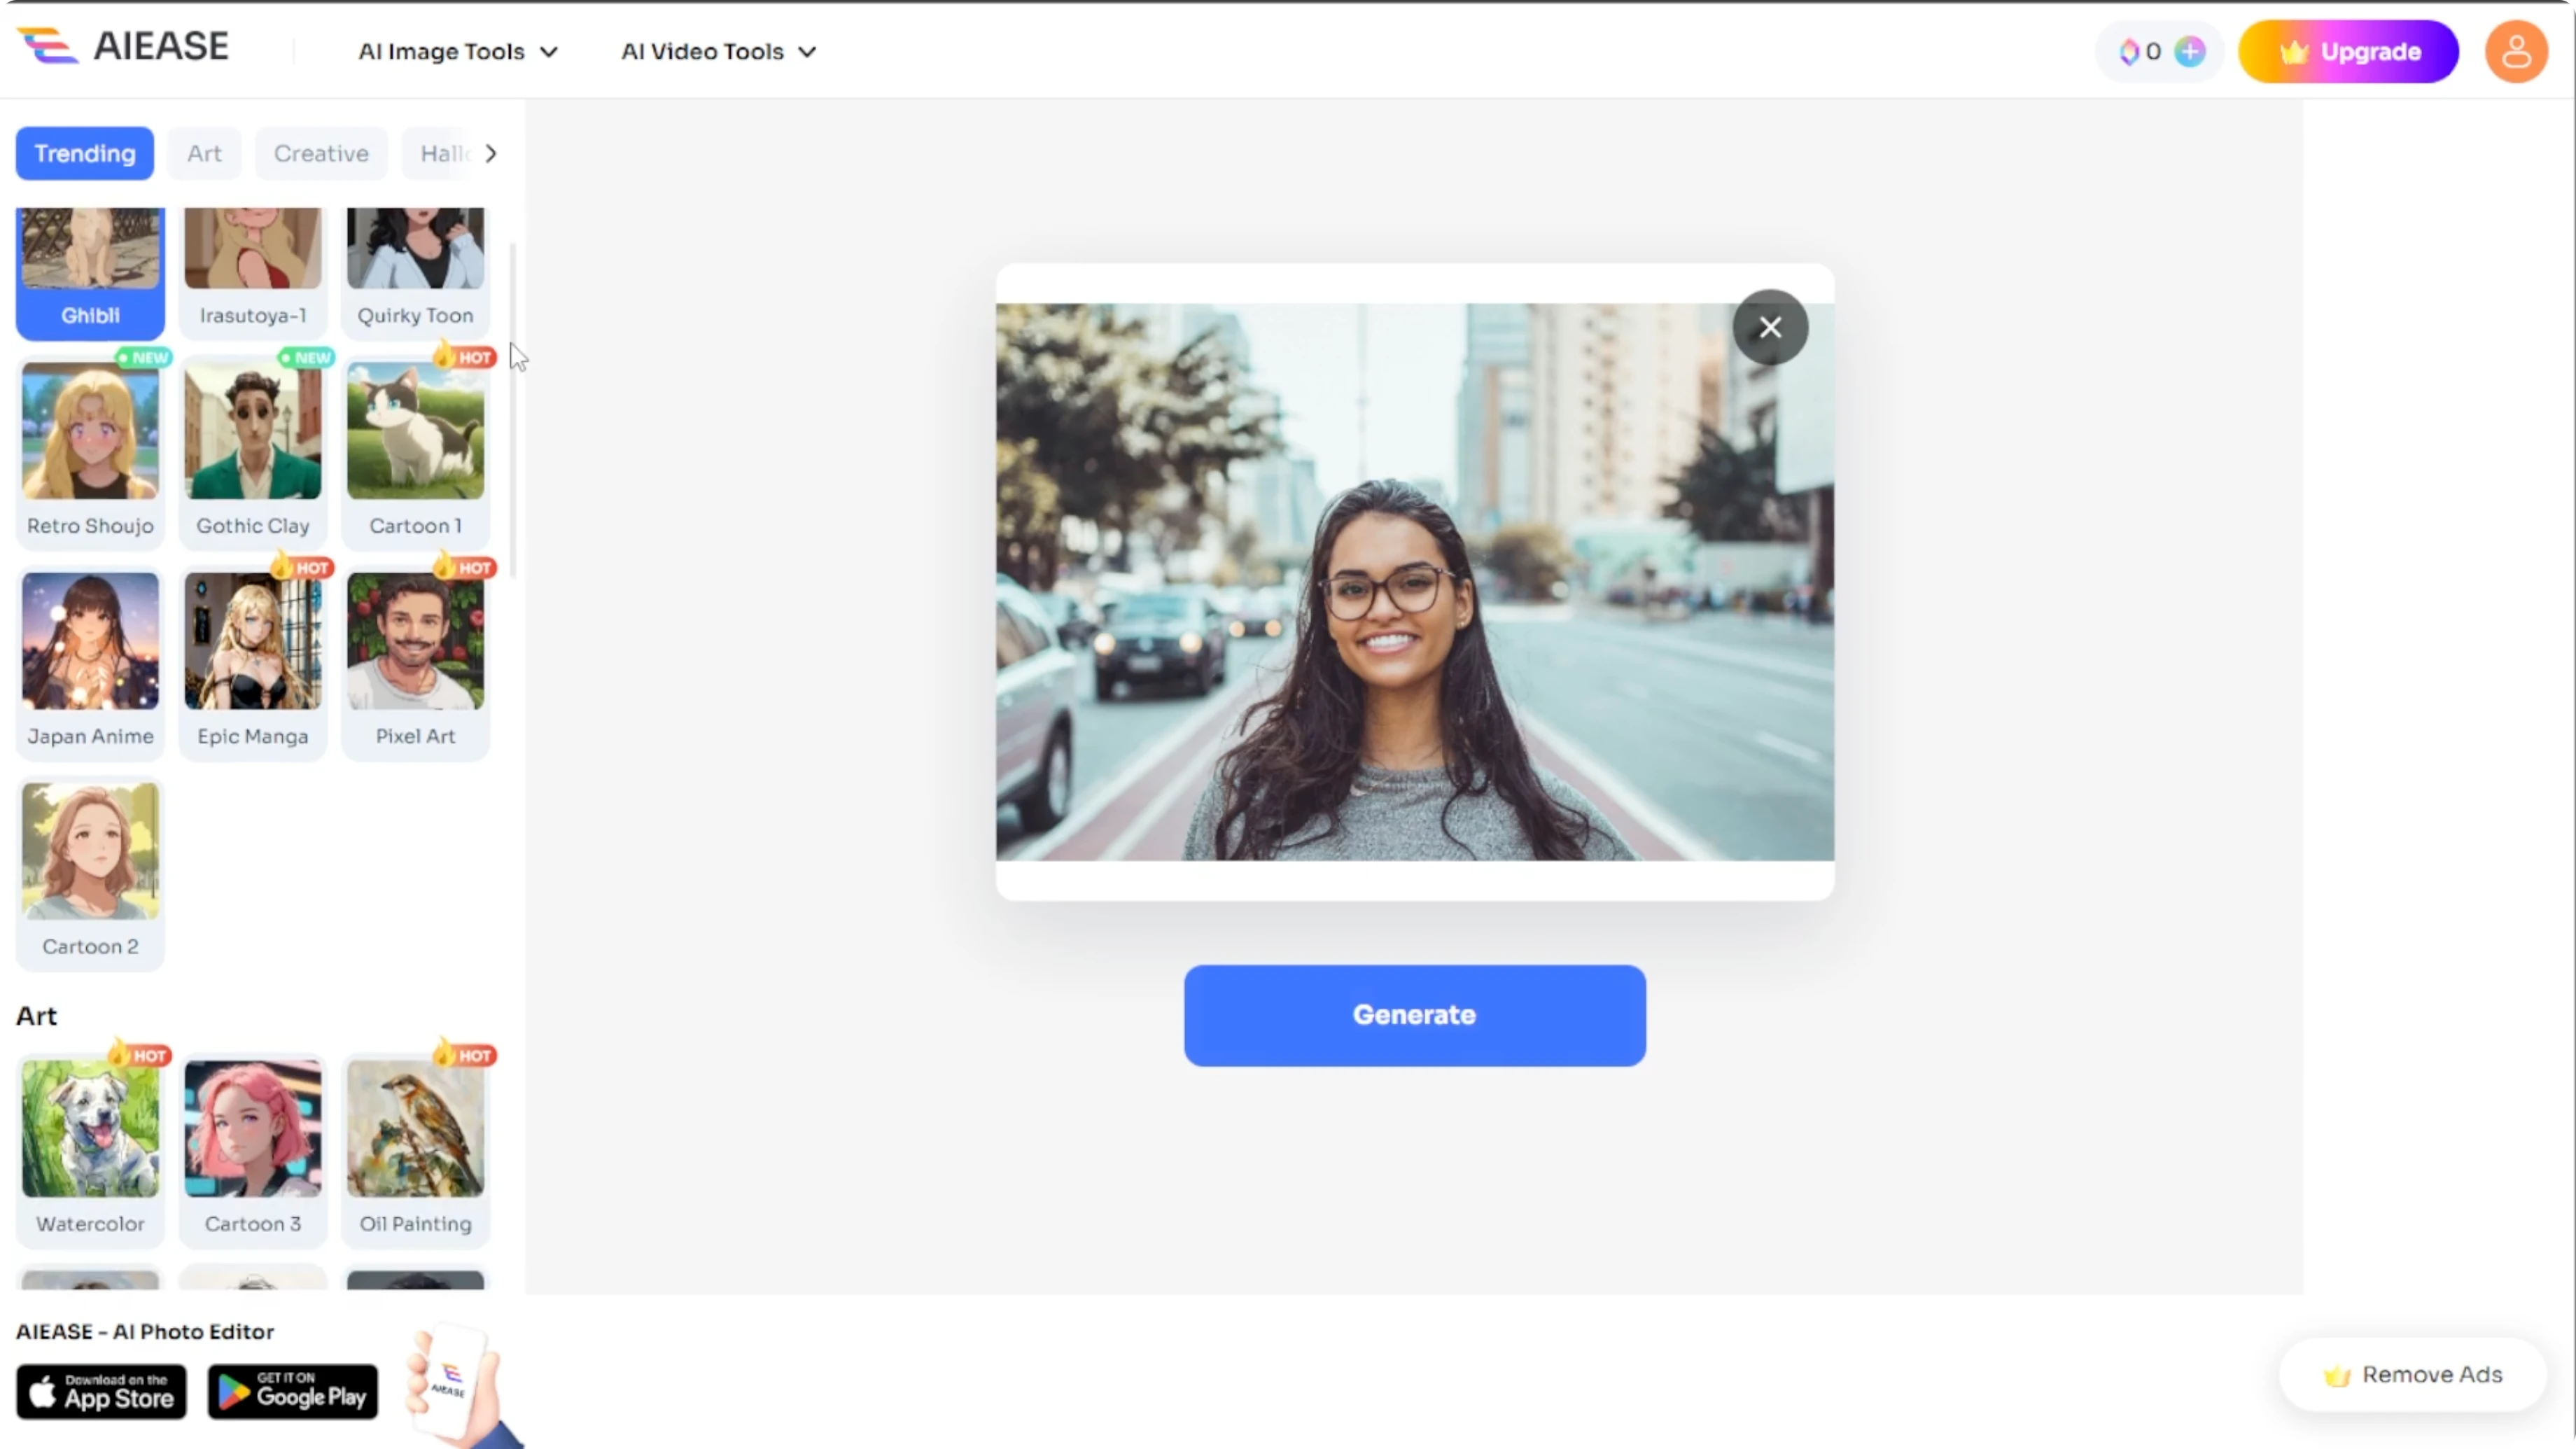Screen dimensions: 2576x1449
Task: Click the Generate button
Action: (1414, 1014)
